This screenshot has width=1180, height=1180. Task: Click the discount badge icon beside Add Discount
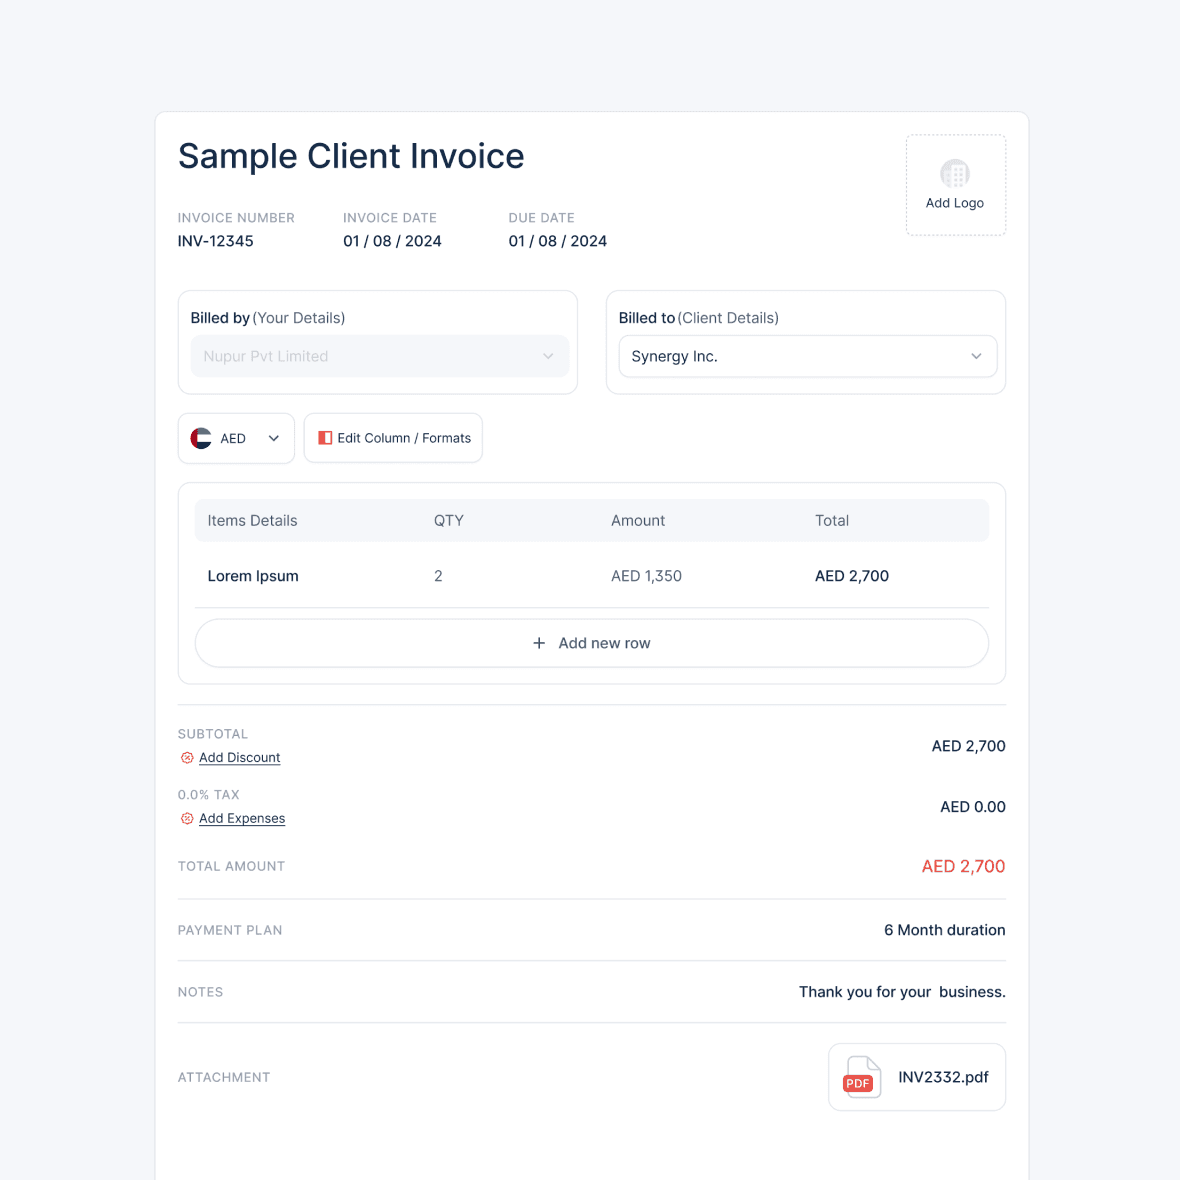pos(187,758)
